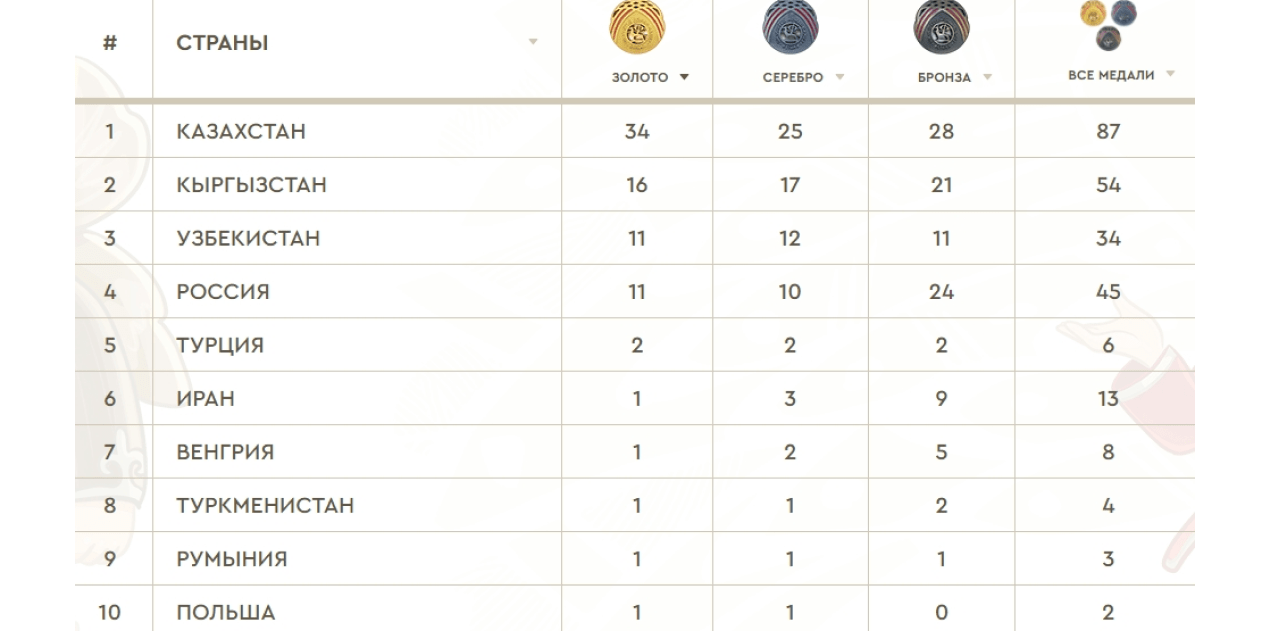Sort by Золото using its arrow
Viewport: 1270px width, 635px height.
click(684, 77)
